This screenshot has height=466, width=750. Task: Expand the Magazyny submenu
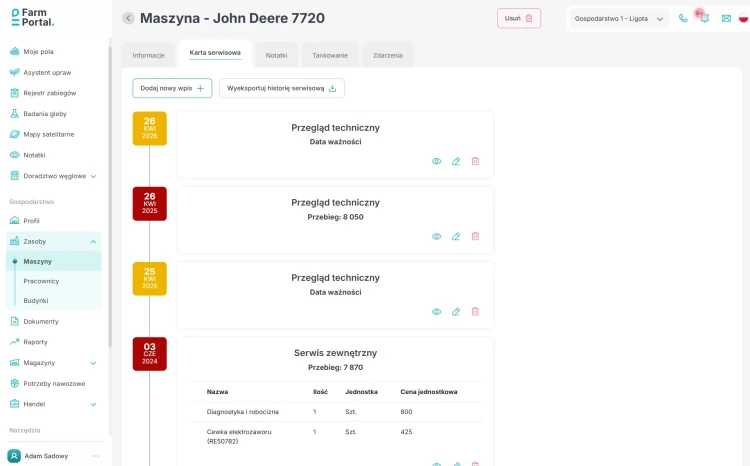[93, 363]
